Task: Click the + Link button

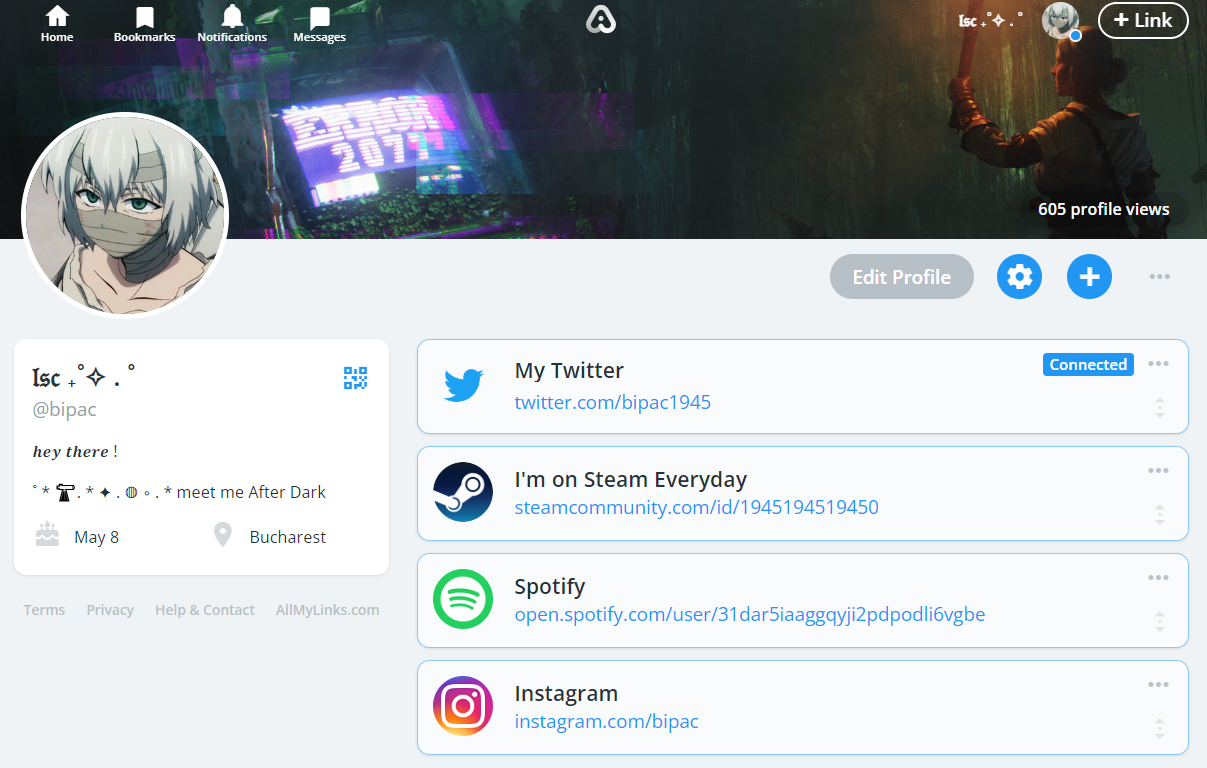Action: pos(1143,20)
